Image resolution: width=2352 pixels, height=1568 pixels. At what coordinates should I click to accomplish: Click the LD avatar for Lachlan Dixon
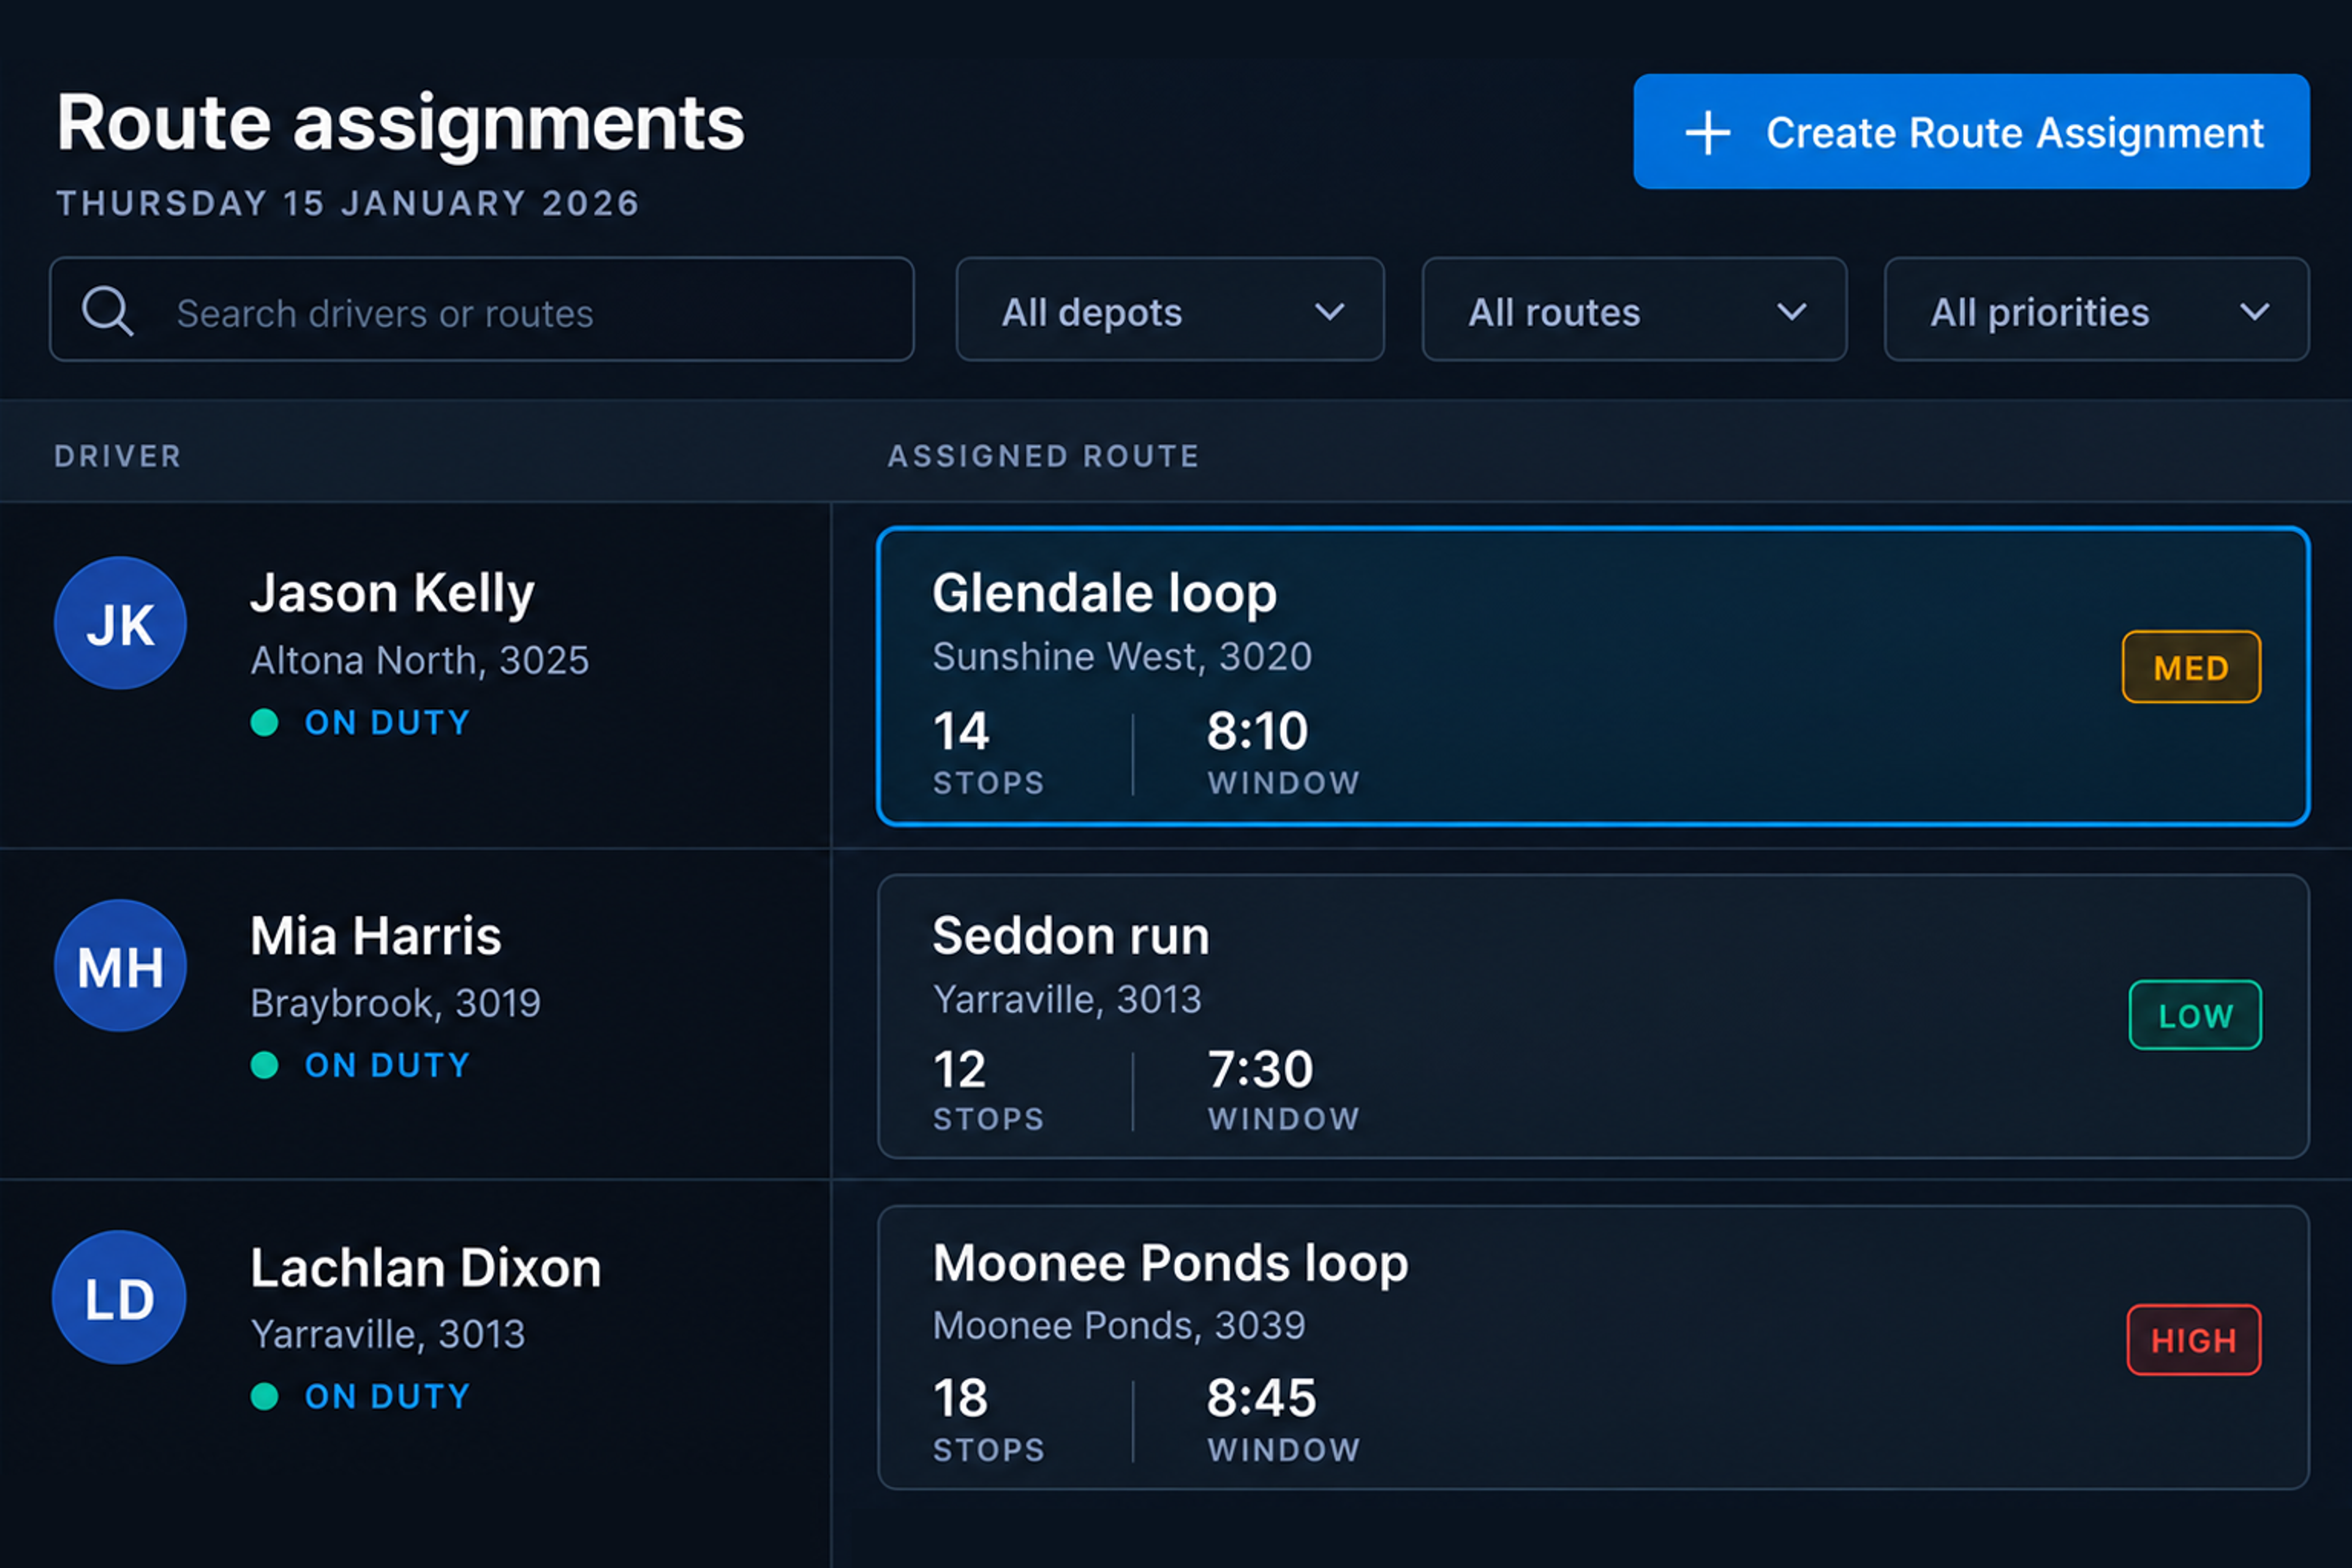[119, 1297]
